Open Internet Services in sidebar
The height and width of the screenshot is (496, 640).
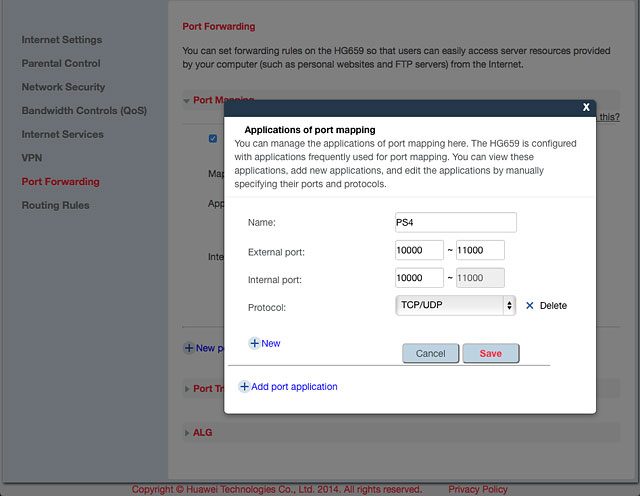(x=62, y=135)
